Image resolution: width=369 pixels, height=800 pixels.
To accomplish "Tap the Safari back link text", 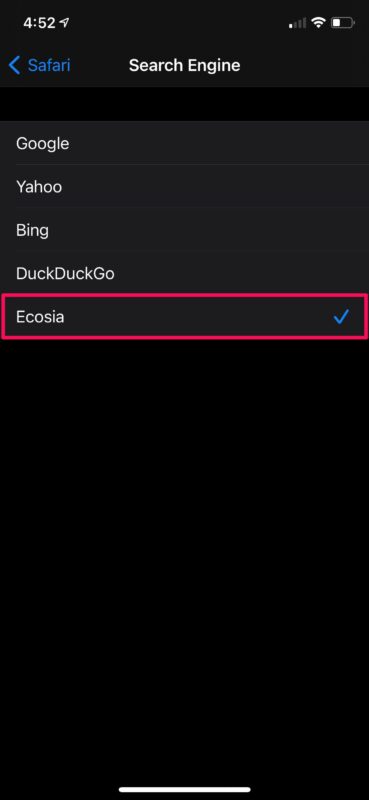I will [49, 65].
